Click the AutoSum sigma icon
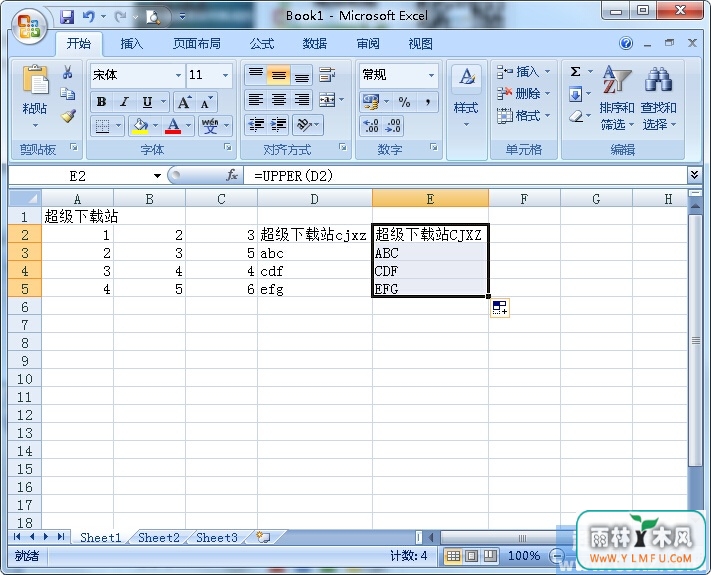 (x=575, y=72)
